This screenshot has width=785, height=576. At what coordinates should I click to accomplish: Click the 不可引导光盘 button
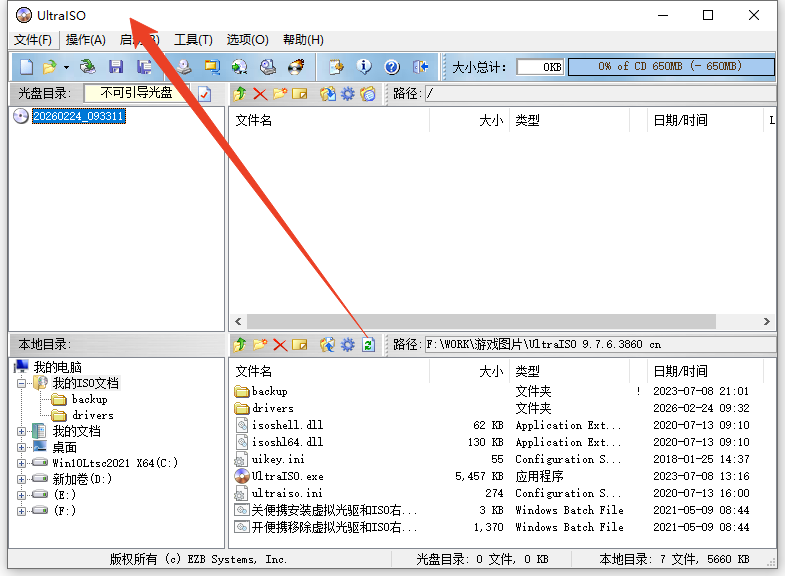point(136,93)
